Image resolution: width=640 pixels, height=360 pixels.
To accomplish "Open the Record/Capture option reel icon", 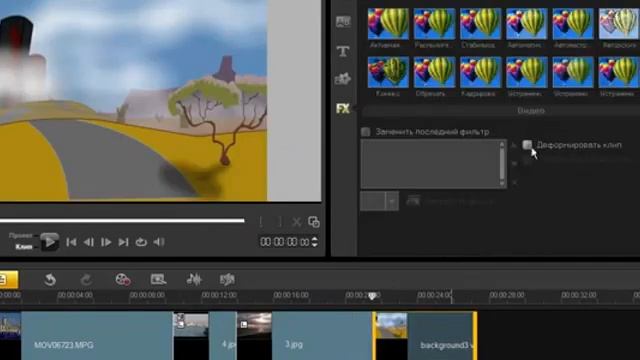I will coord(122,280).
